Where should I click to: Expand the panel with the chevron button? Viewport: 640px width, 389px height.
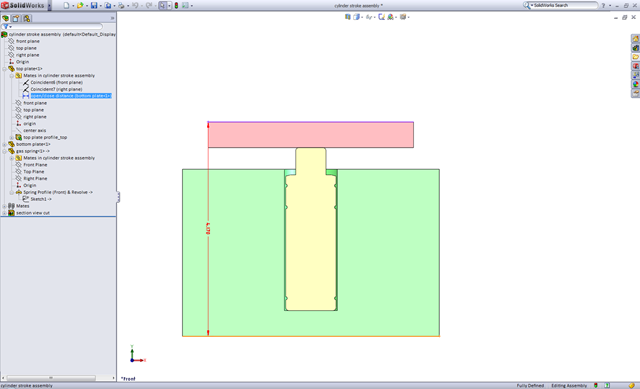tap(112, 18)
